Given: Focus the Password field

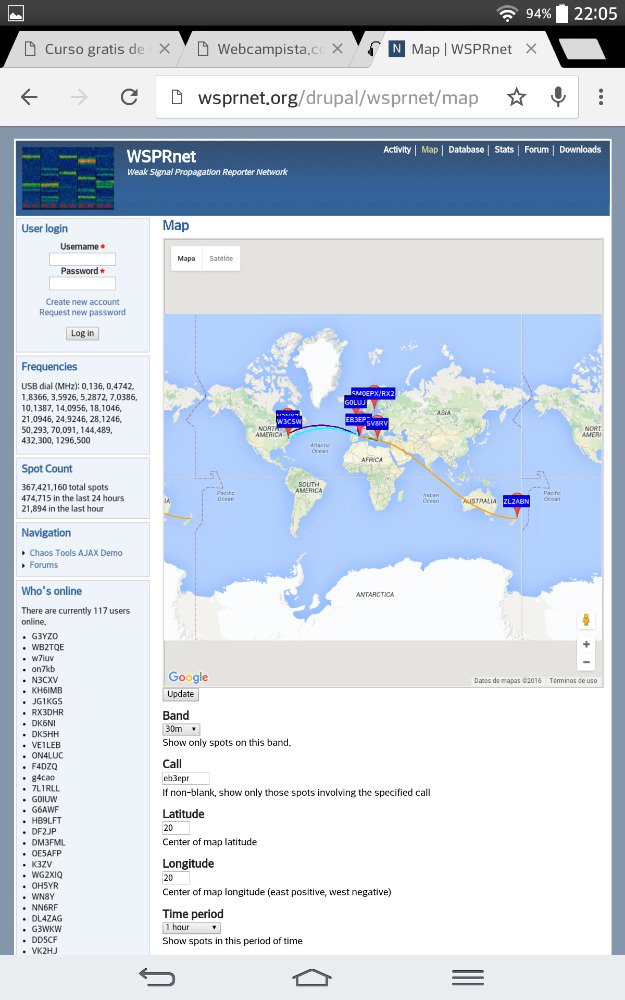Looking at the screenshot, I should [x=82, y=283].
